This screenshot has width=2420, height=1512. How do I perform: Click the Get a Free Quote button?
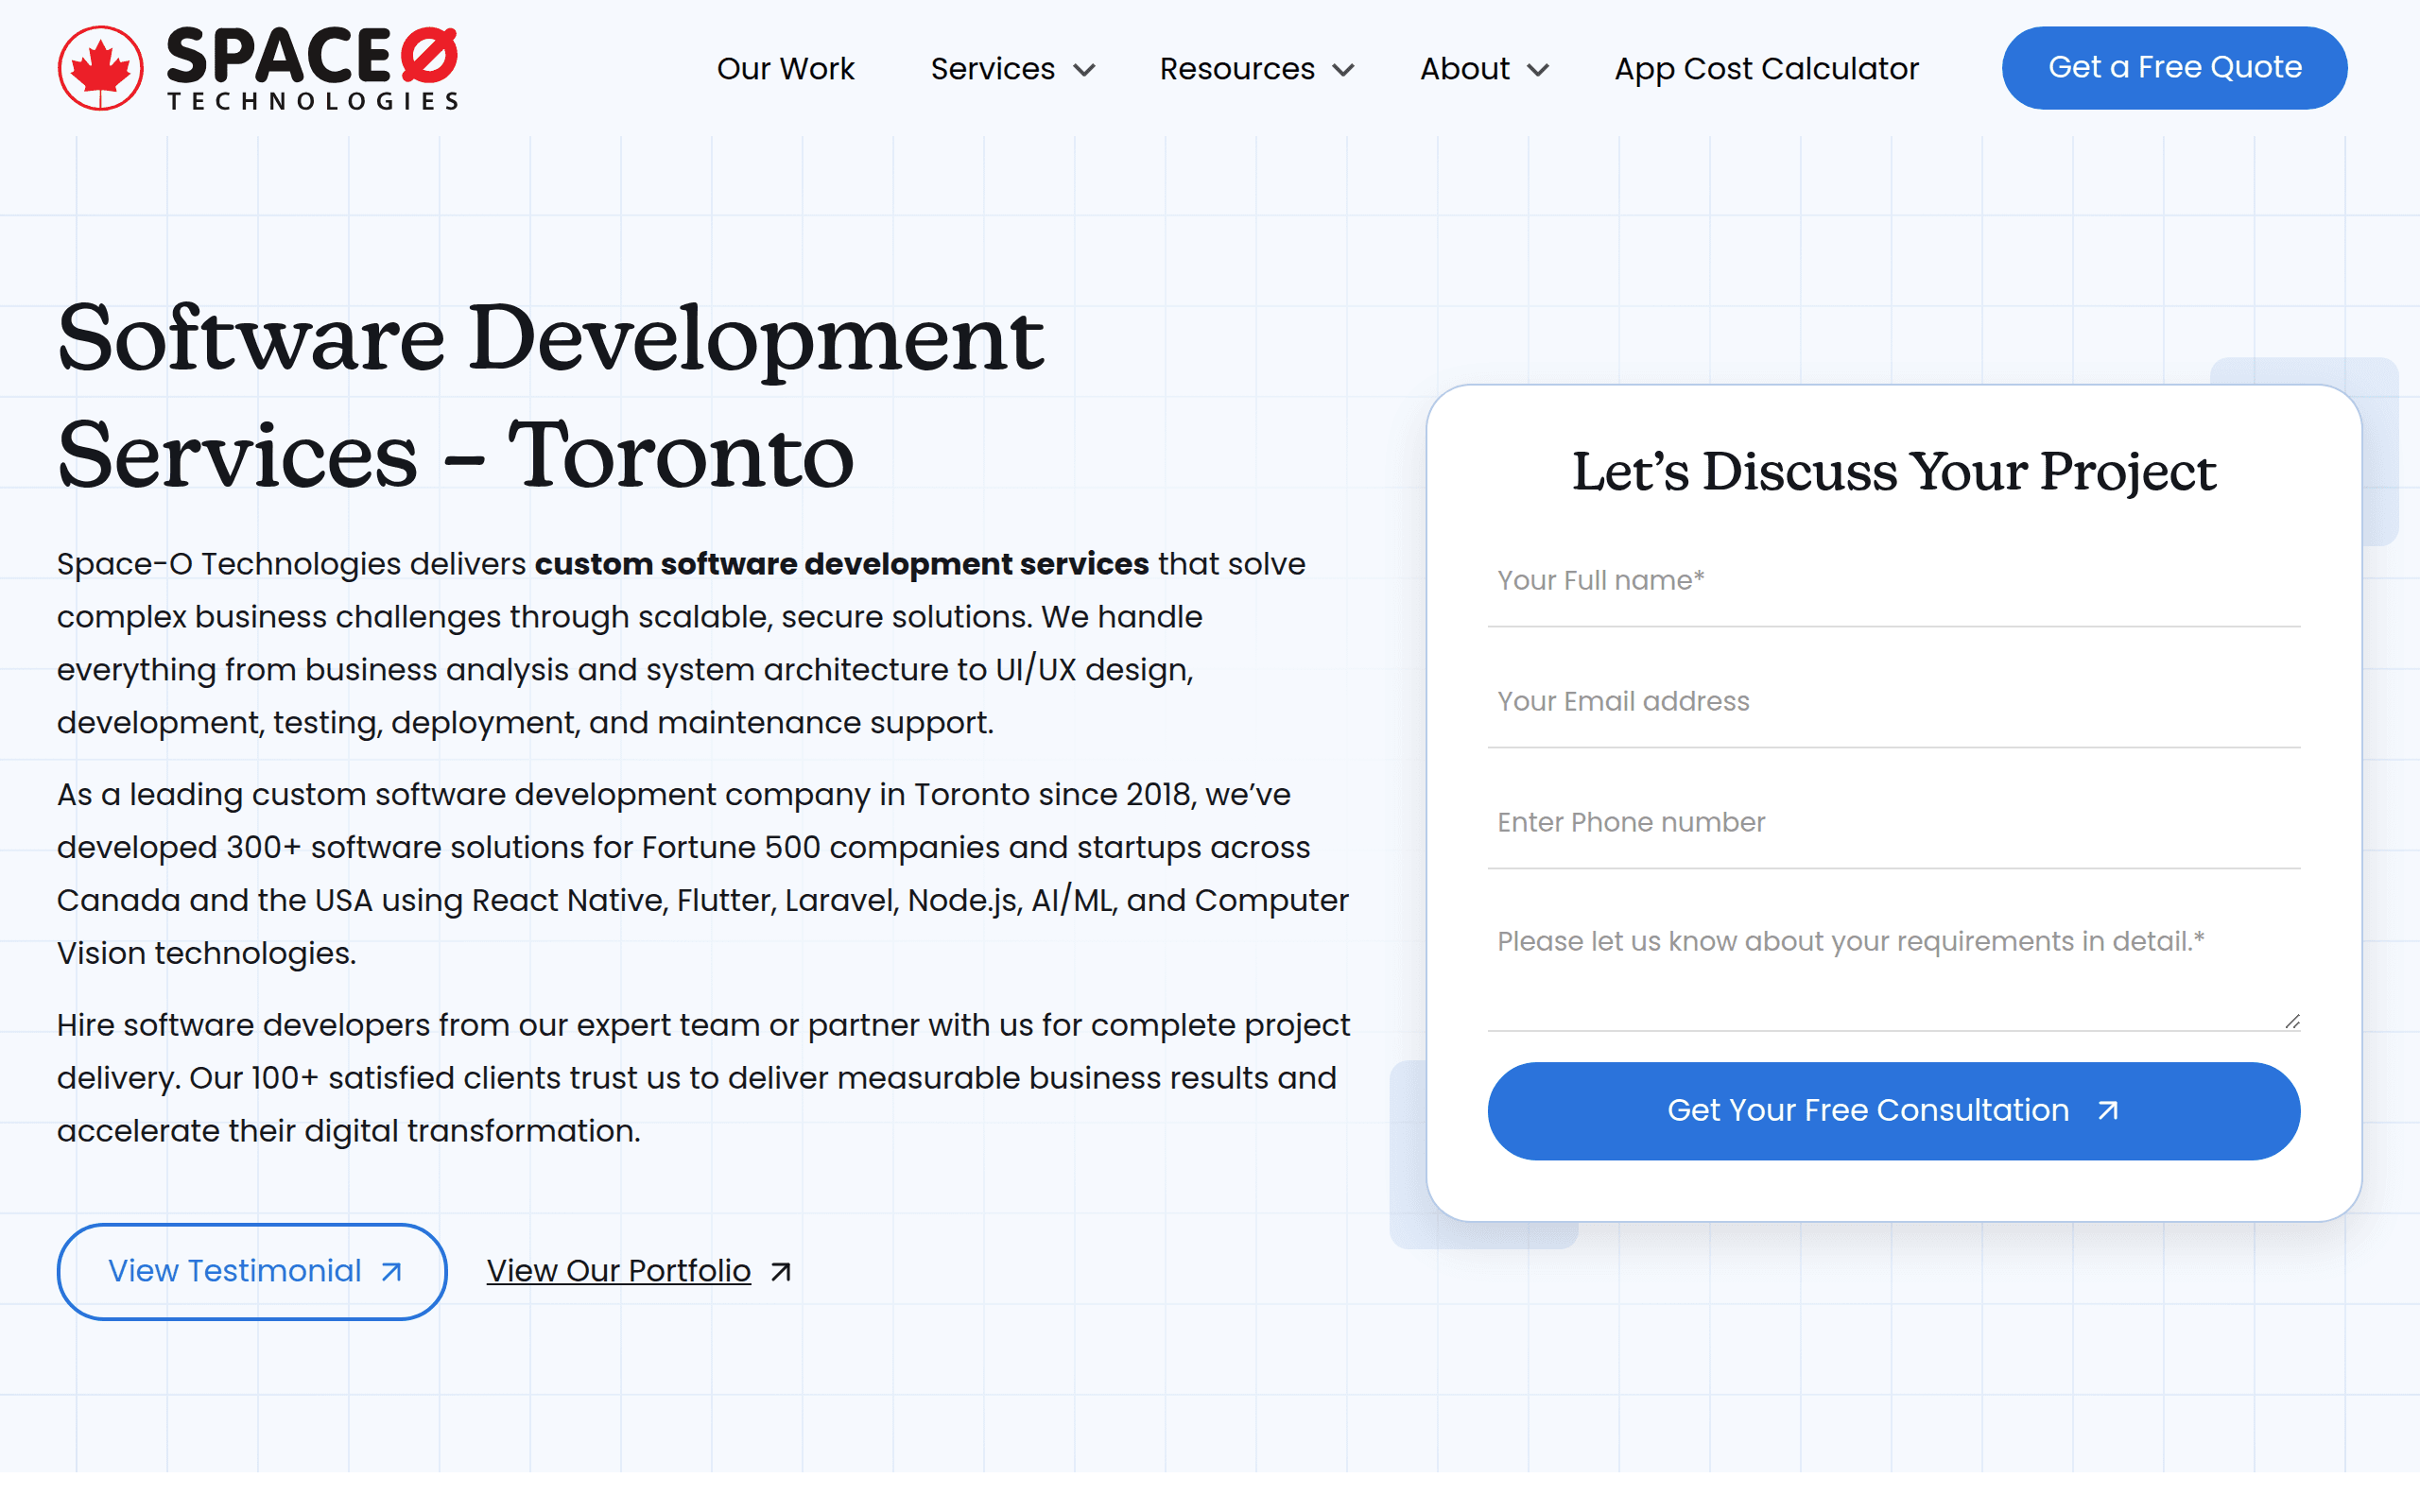point(2174,67)
